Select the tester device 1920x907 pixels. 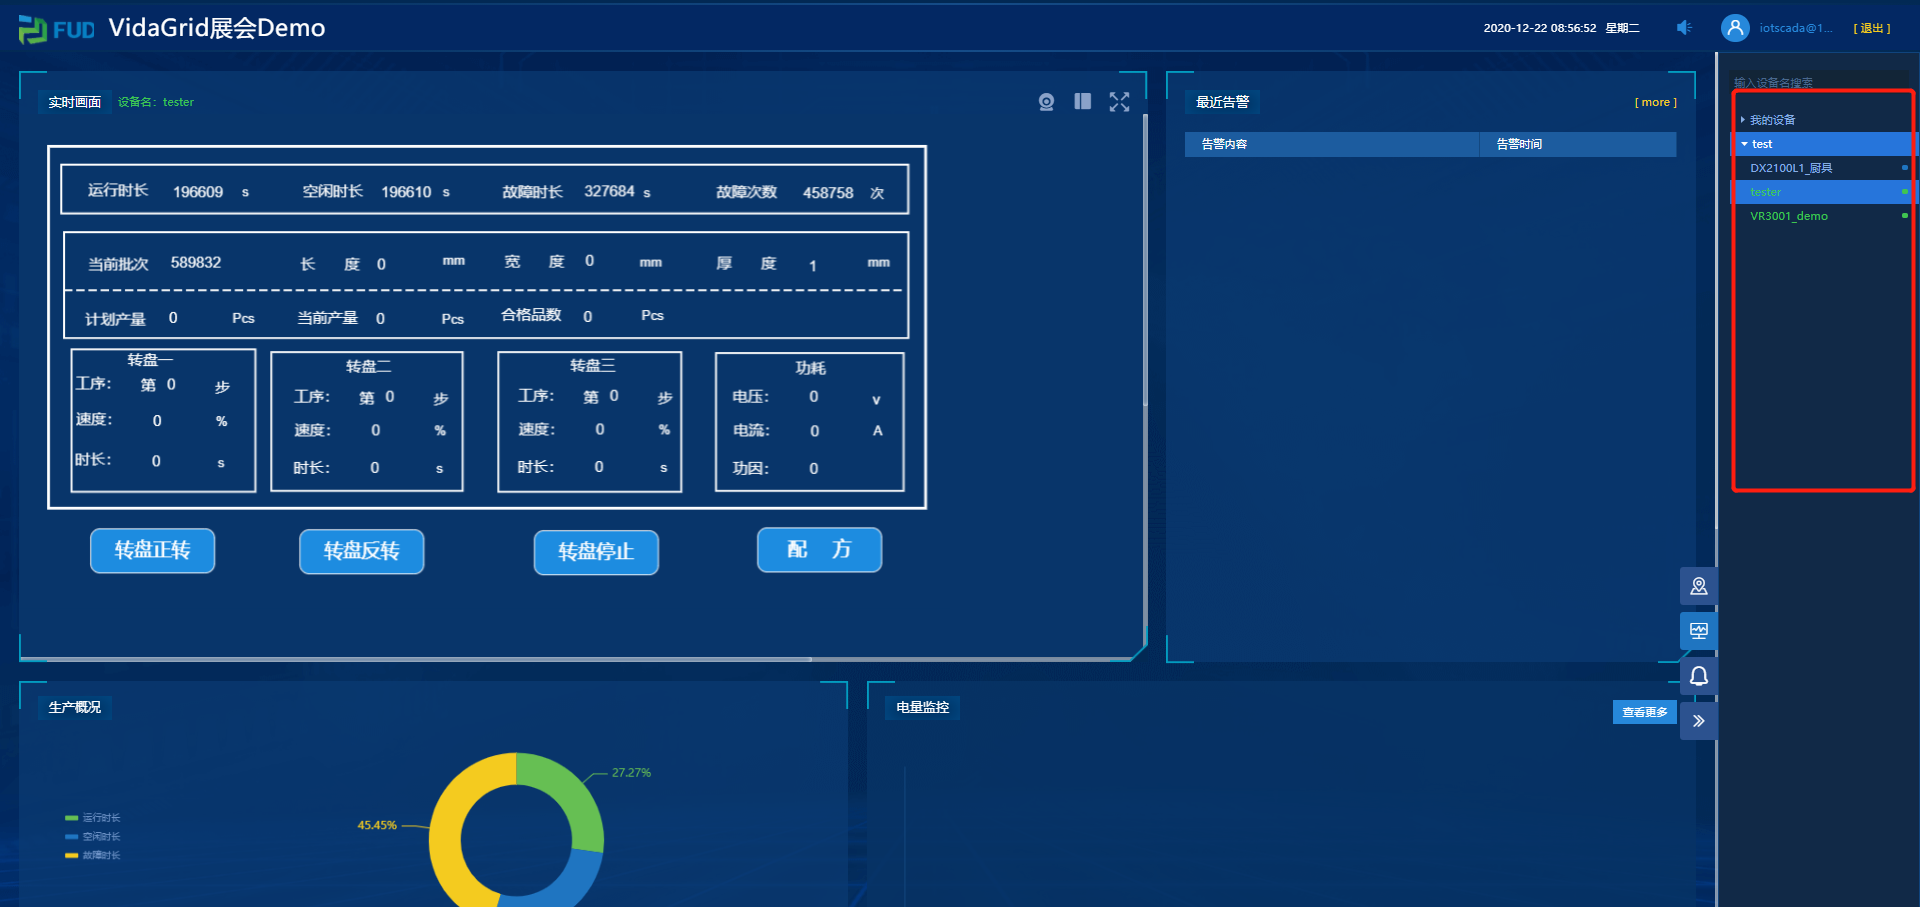1765,192
